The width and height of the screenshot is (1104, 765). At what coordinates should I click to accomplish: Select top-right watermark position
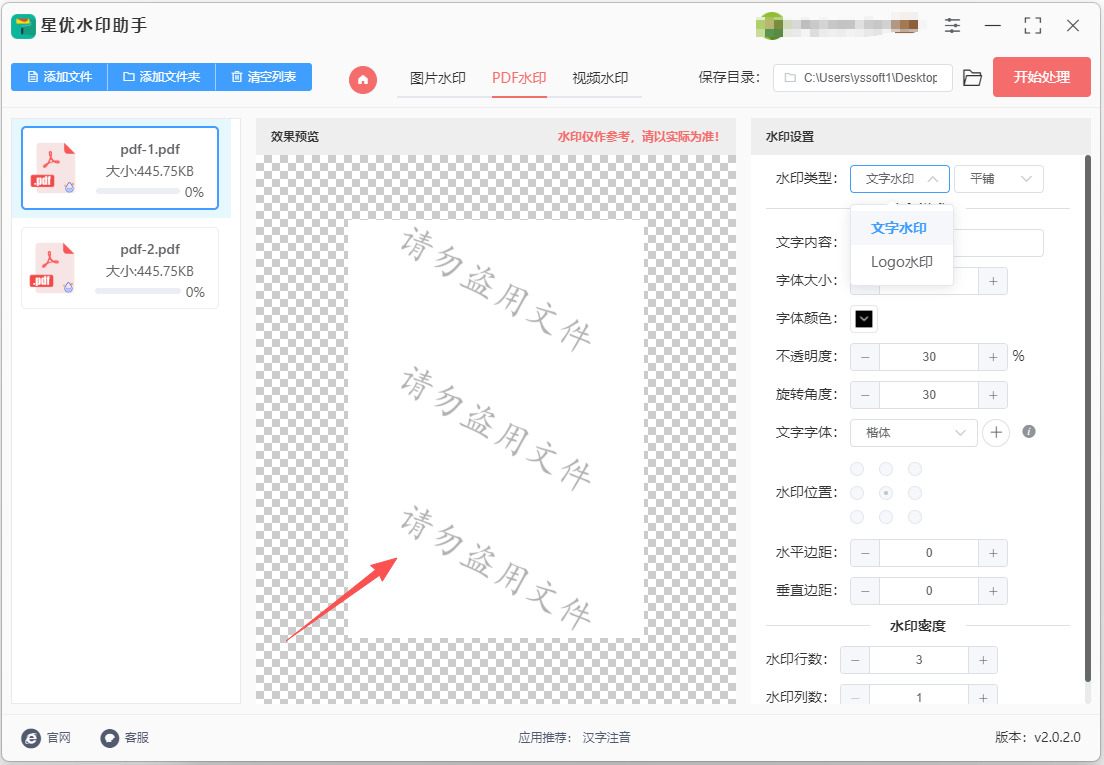tap(915, 469)
